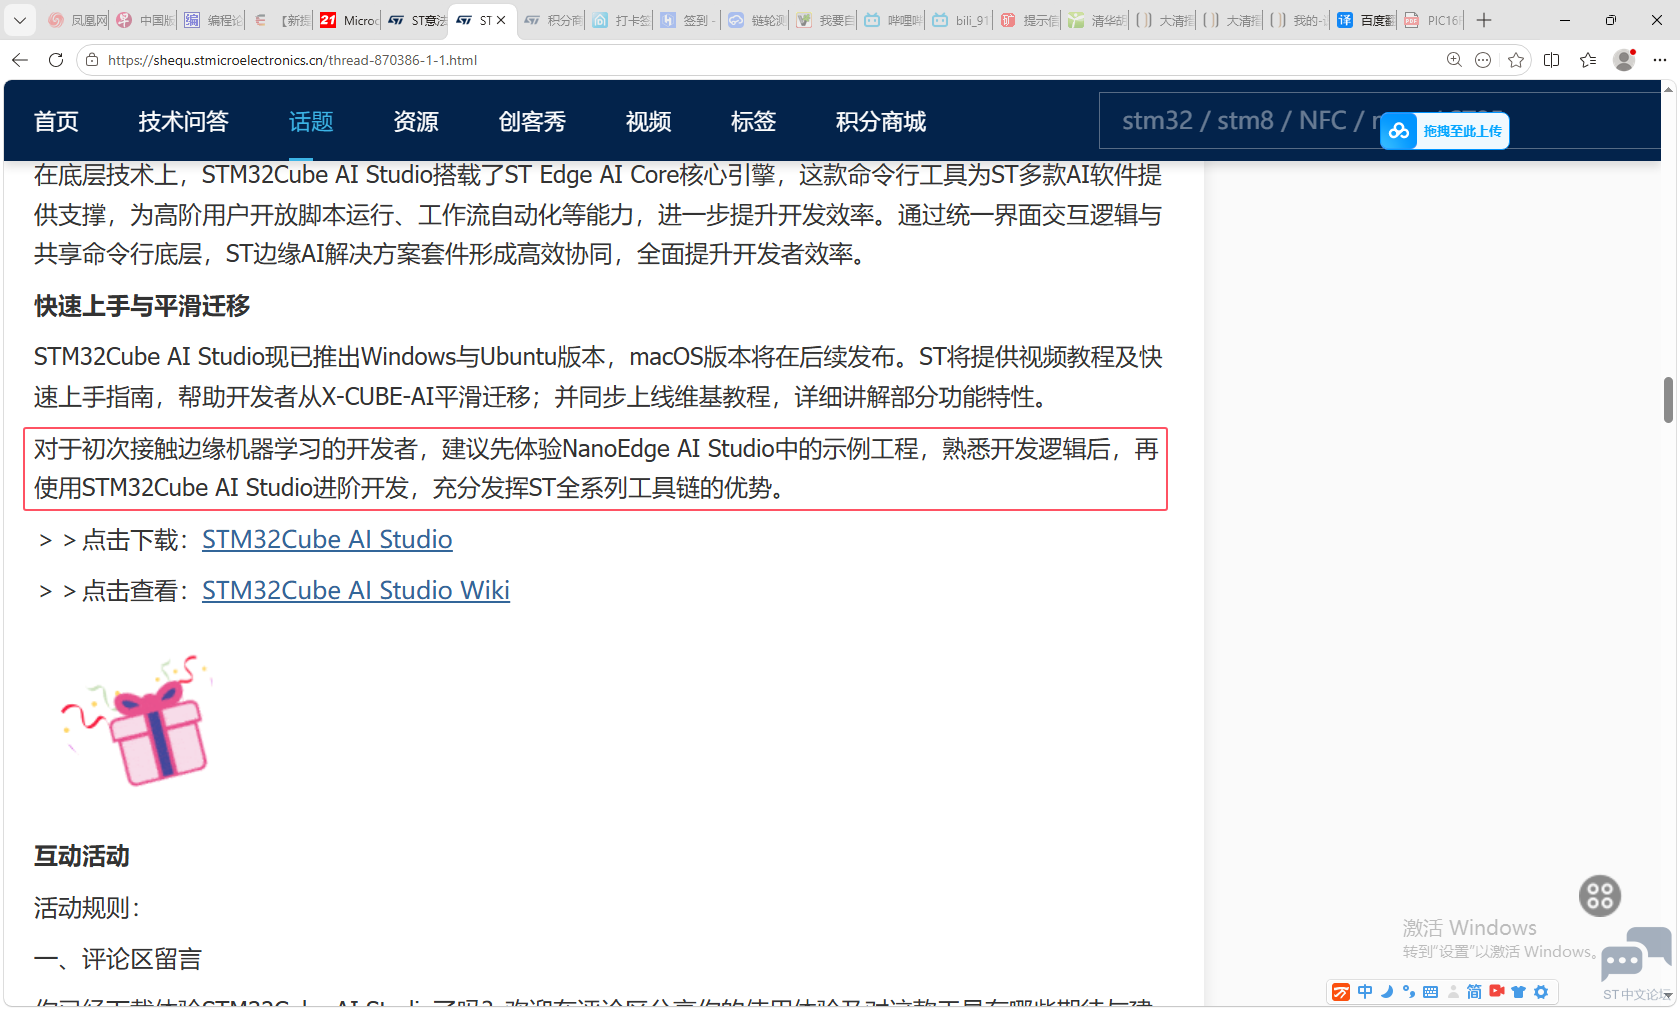Image resolution: width=1680 pixels, height=1010 pixels.
Task: Switch to the 链轮 tab
Action: tap(755, 20)
